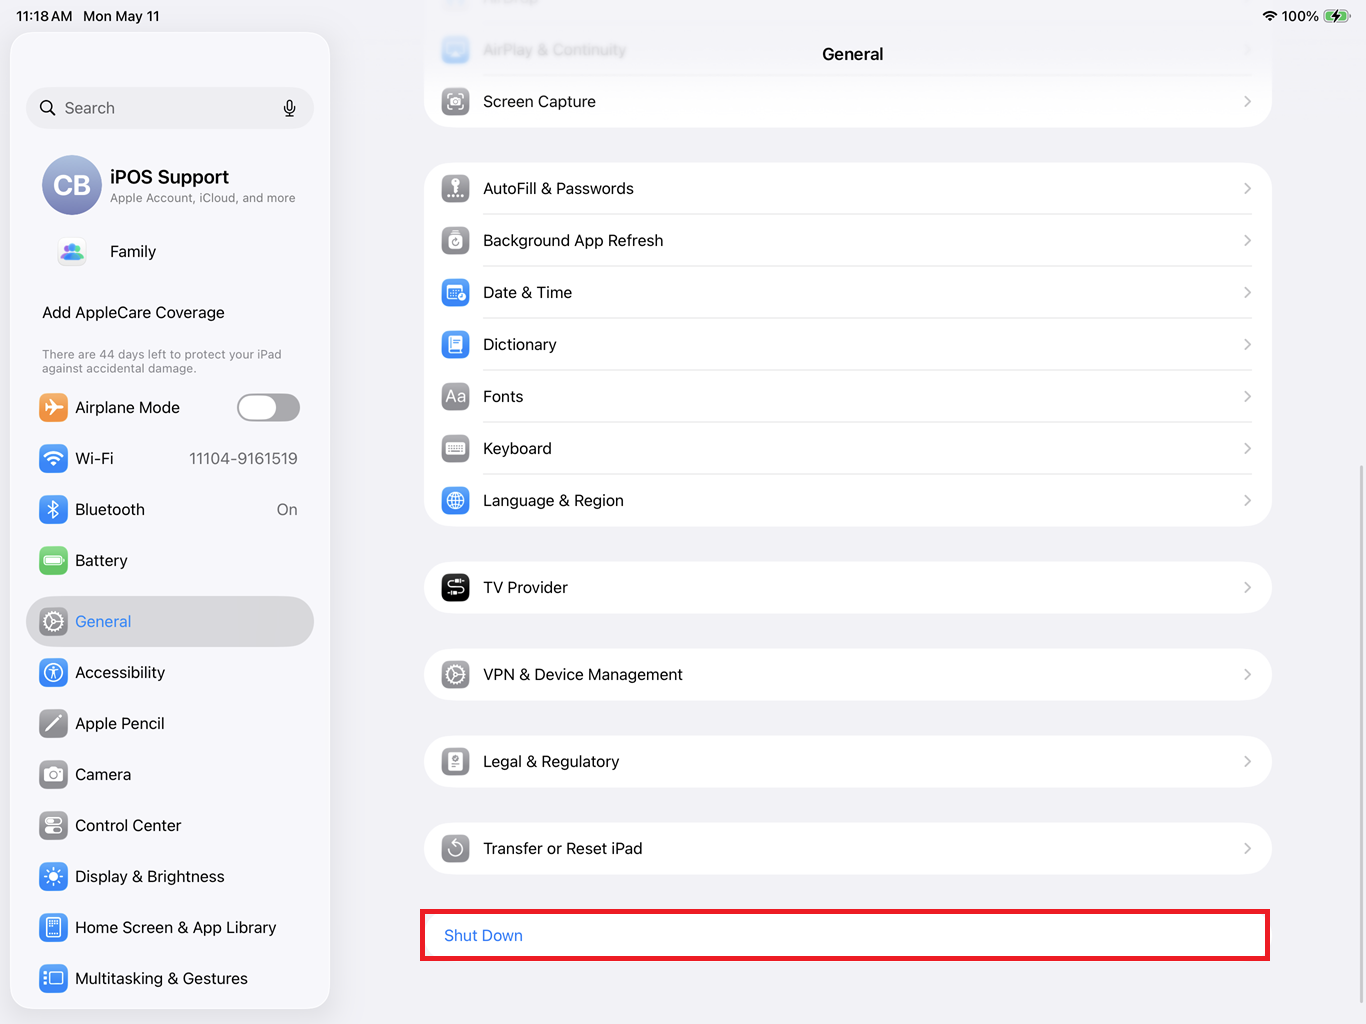Tap the Display & Brightness icon
The width and height of the screenshot is (1366, 1024).
[x=54, y=877]
